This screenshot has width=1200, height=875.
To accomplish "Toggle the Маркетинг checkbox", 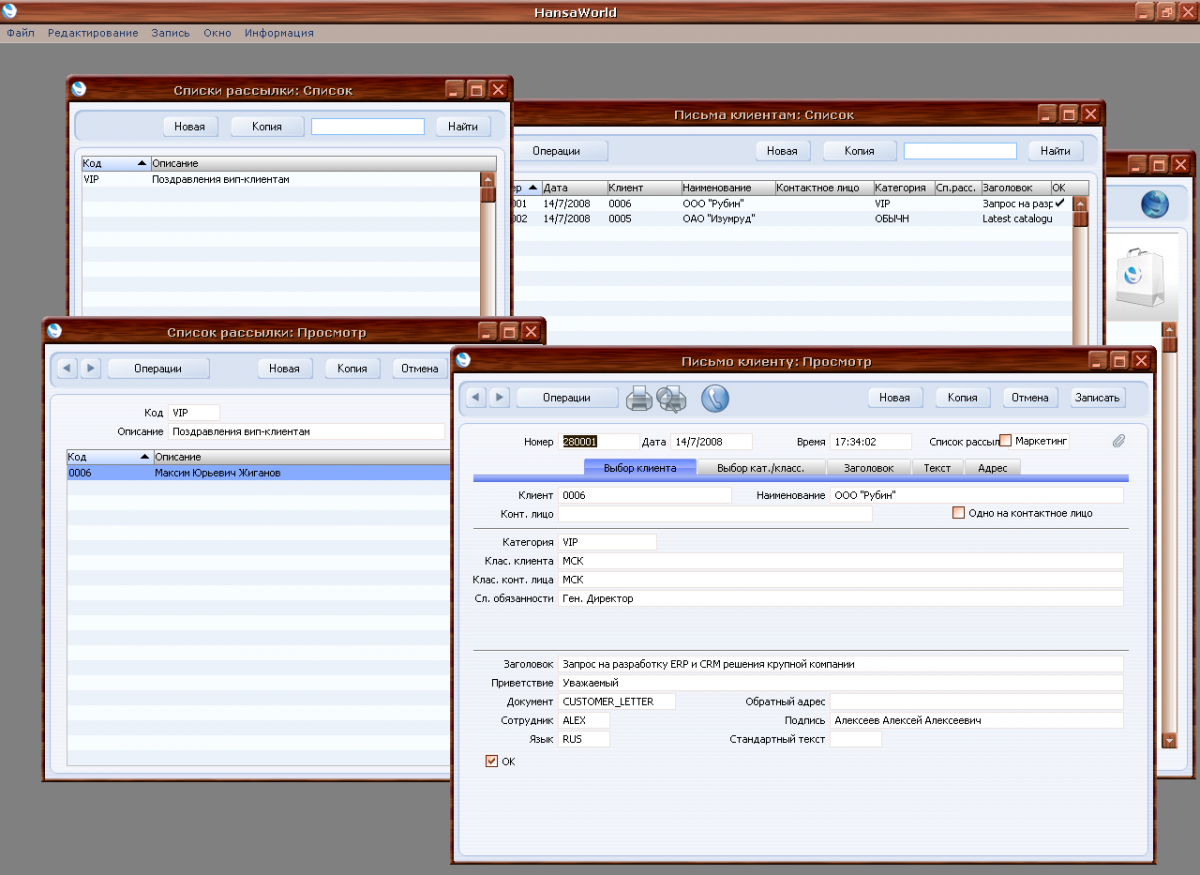I will pos(1006,441).
